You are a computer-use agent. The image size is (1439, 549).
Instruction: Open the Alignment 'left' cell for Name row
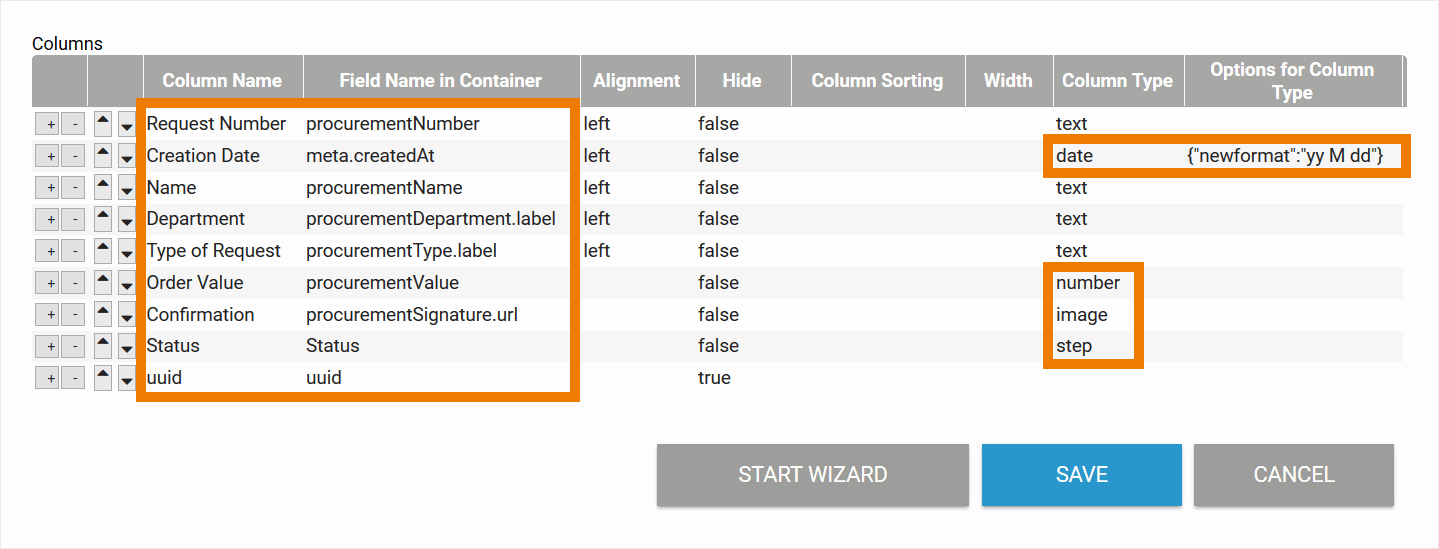click(x=597, y=188)
